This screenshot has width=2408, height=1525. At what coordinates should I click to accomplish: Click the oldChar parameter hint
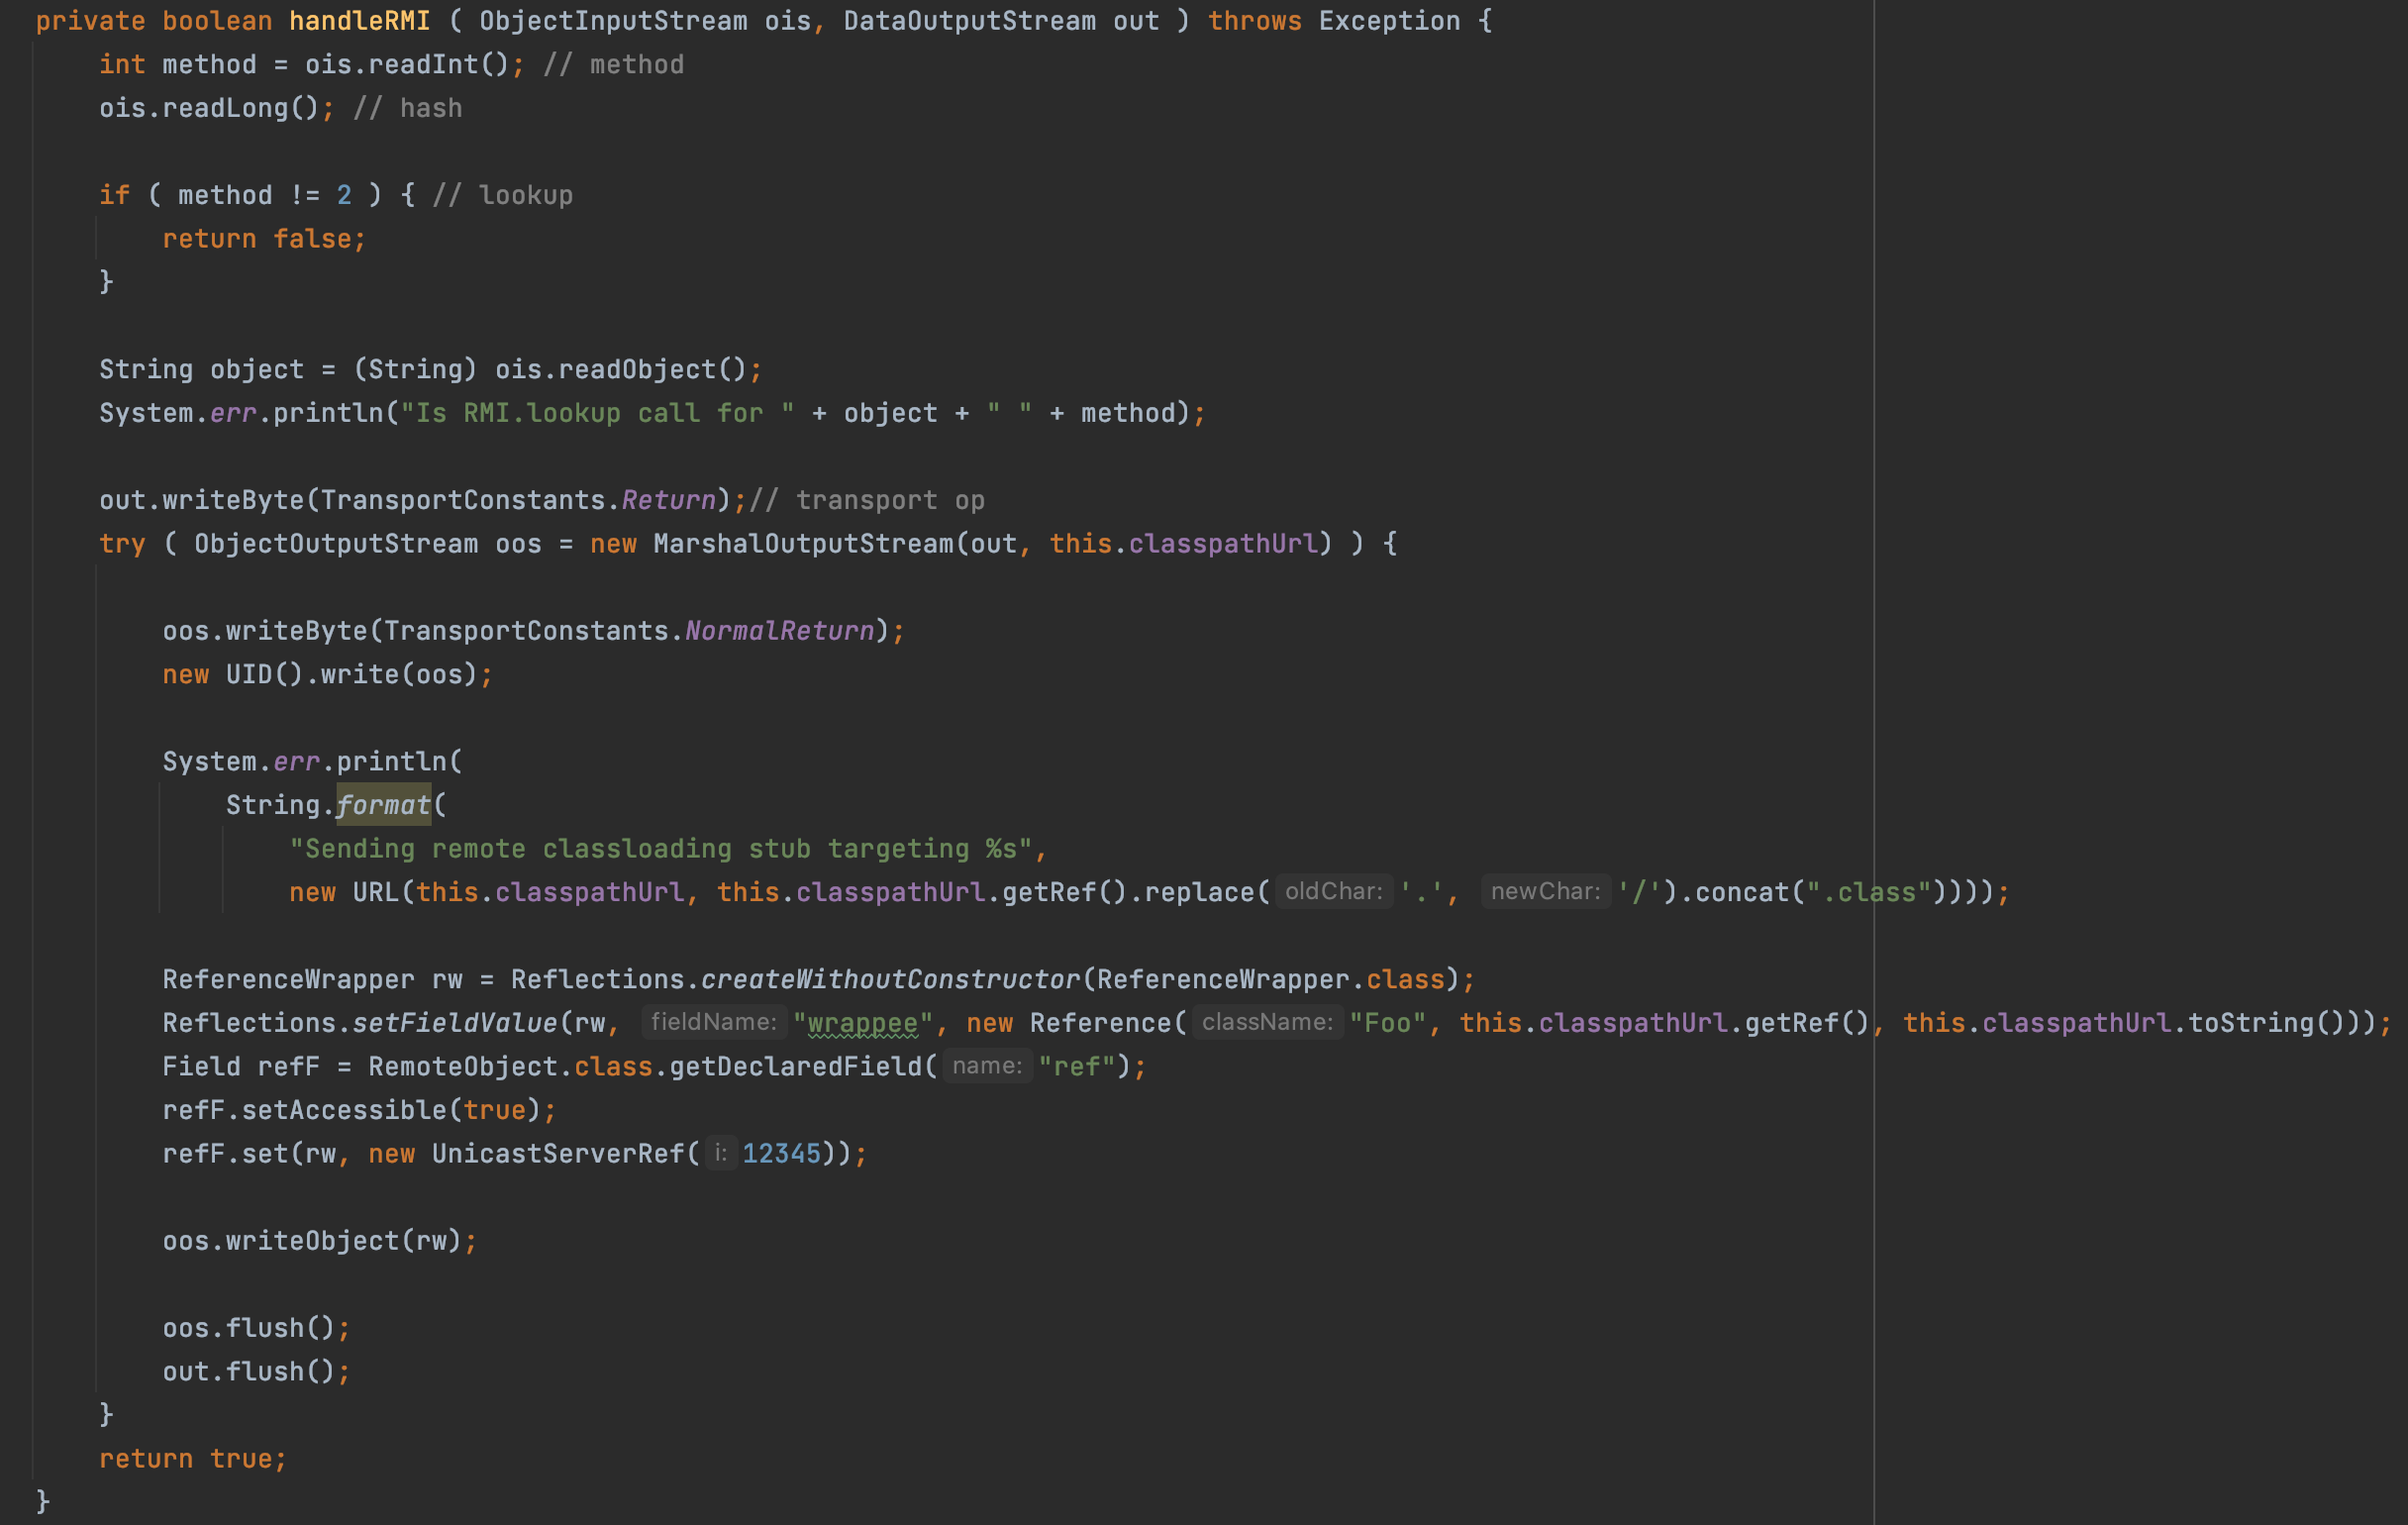(x=1333, y=891)
